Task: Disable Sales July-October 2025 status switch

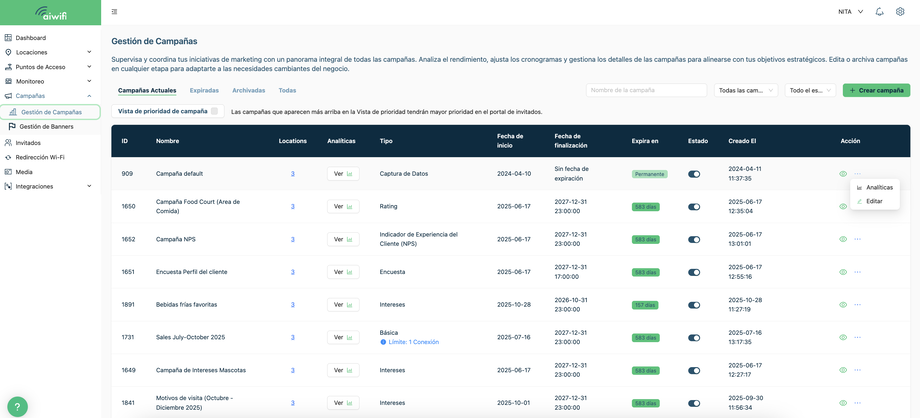Action: point(694,338)
